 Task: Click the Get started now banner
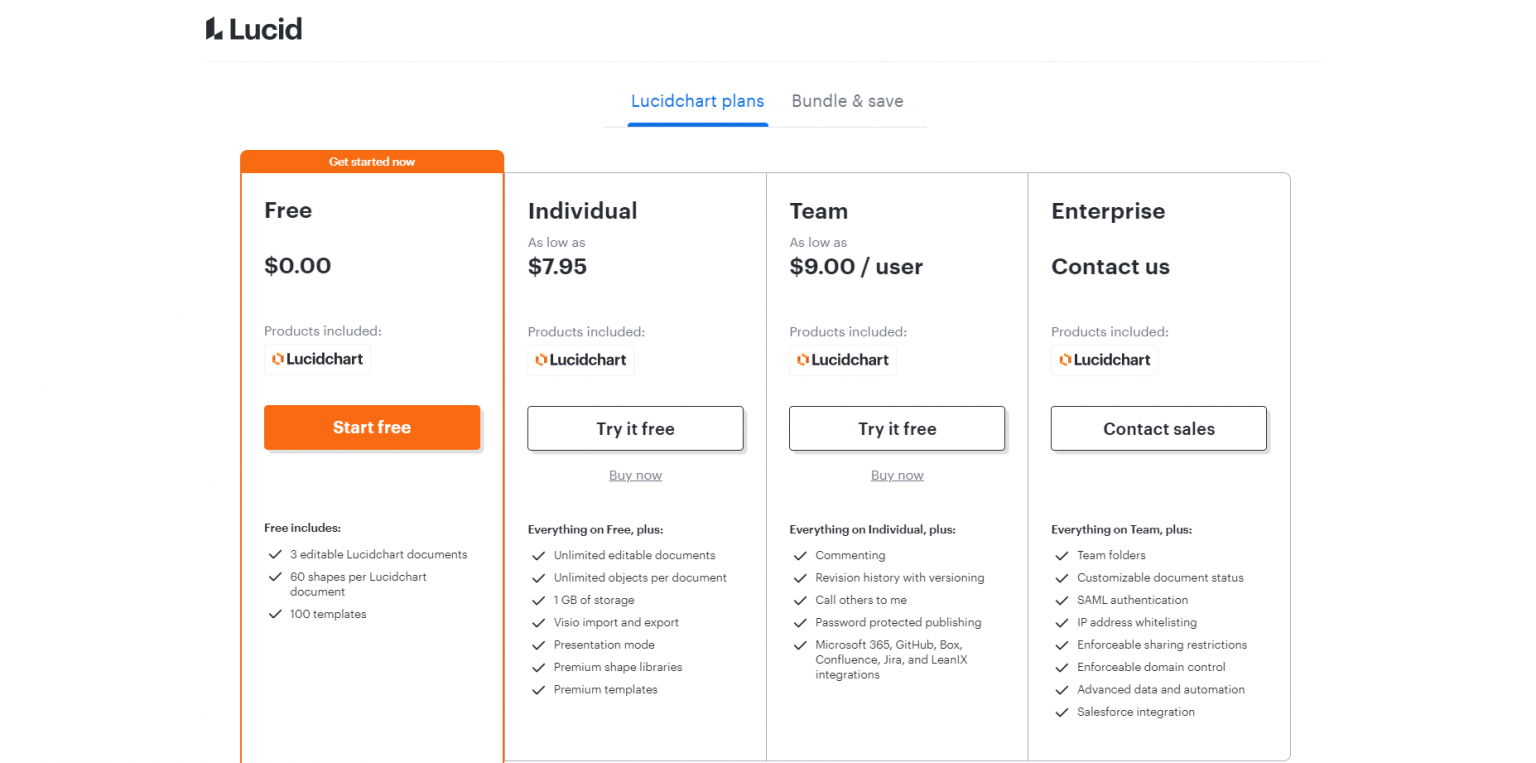(x=372, y=161)
